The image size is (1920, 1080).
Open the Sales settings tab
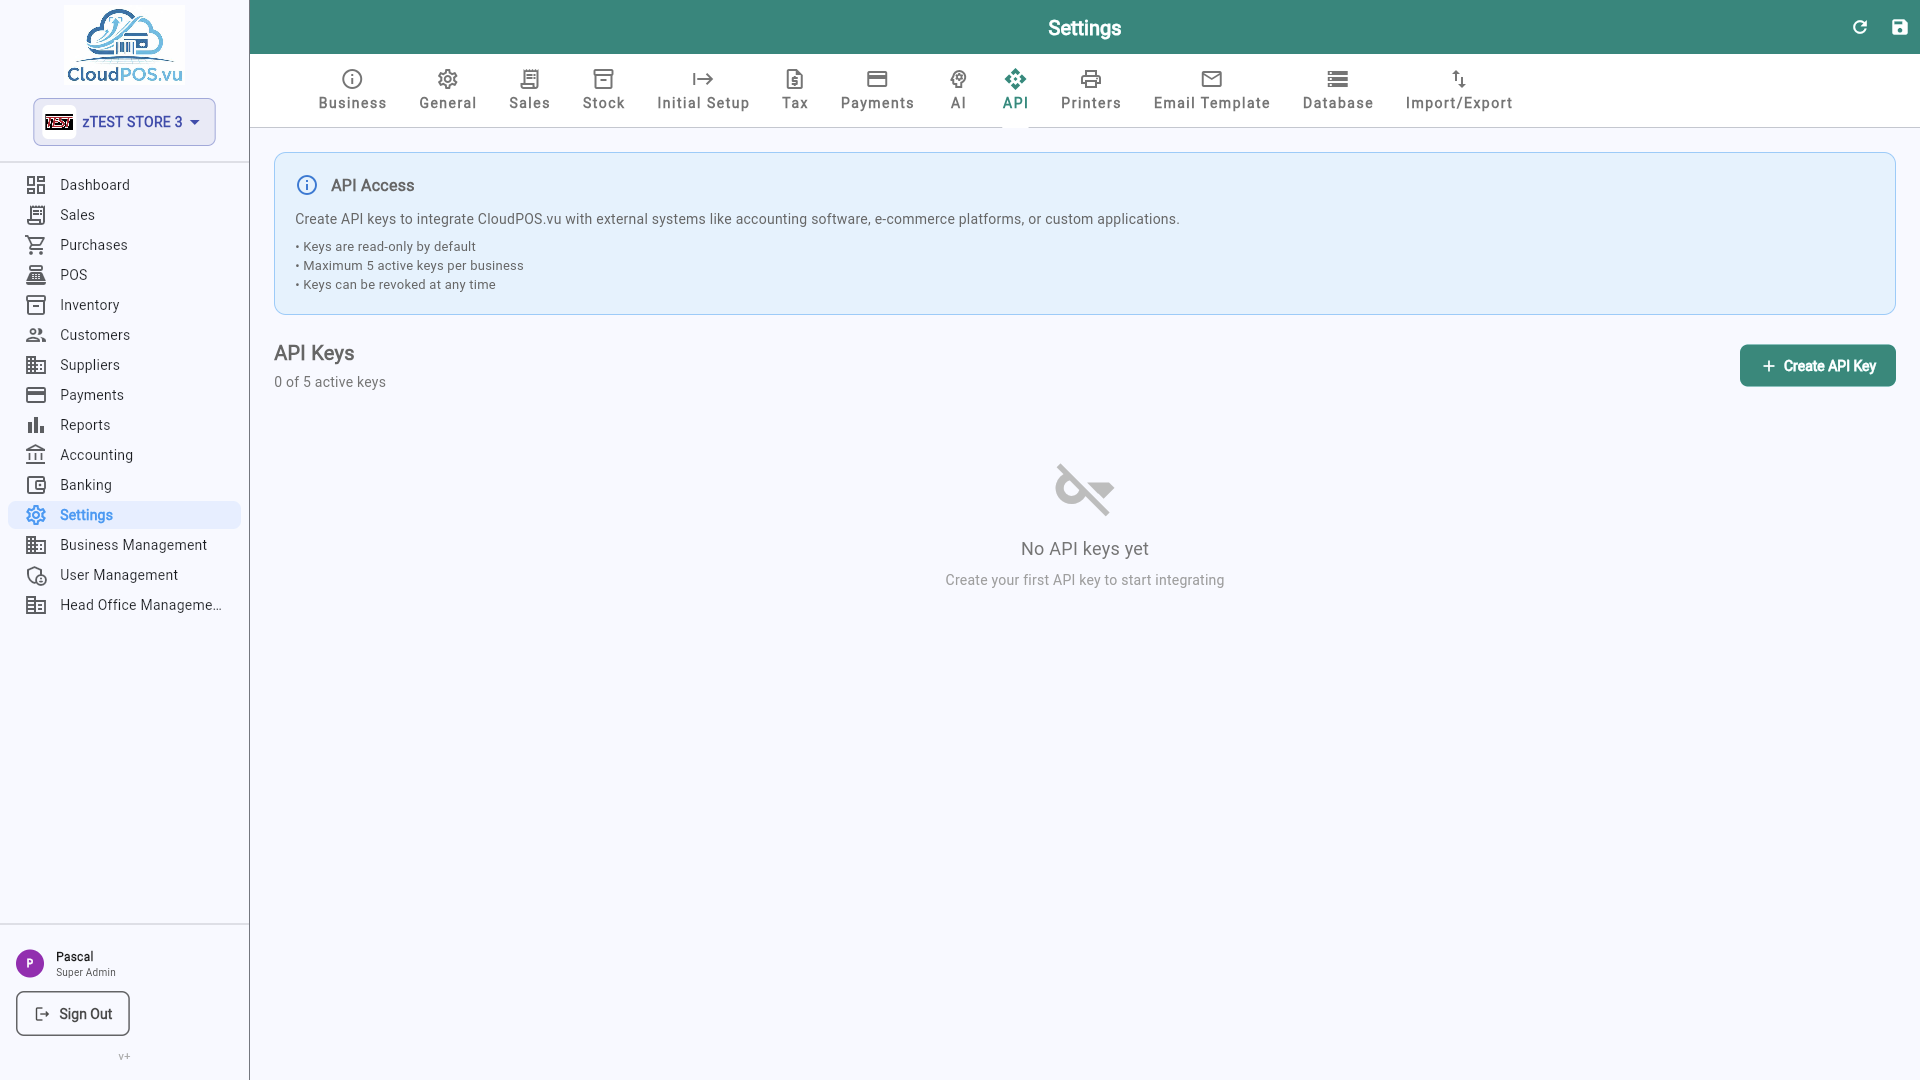point(529,90)
